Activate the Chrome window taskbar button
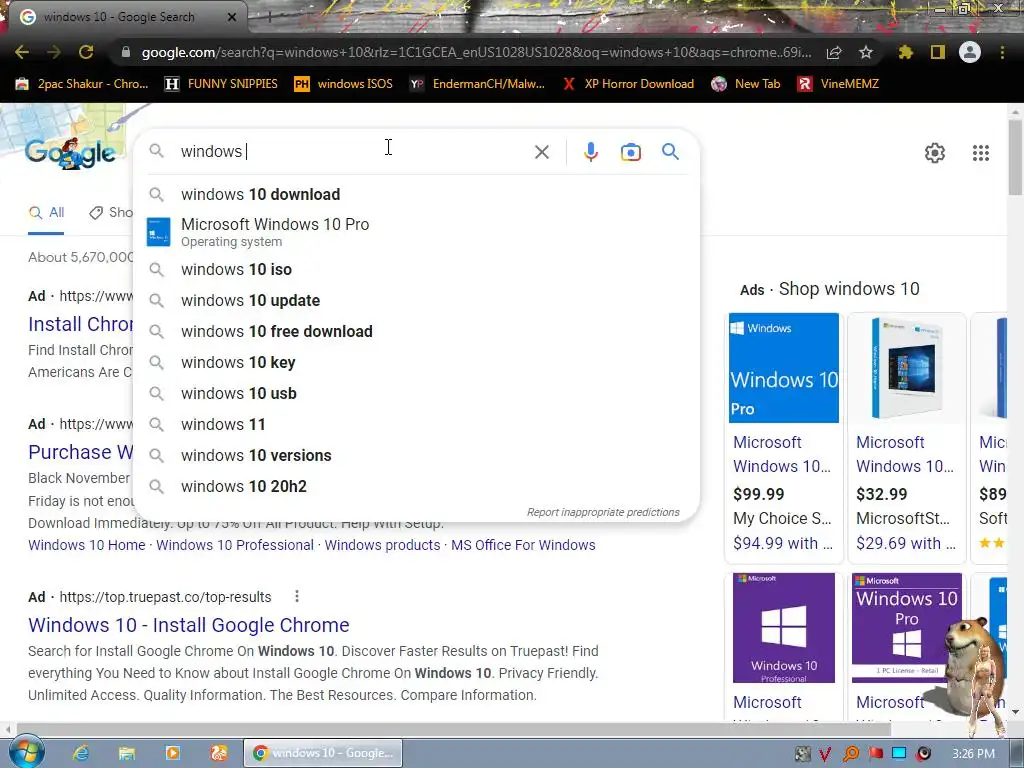The image size is (1024, 768). 325,753
